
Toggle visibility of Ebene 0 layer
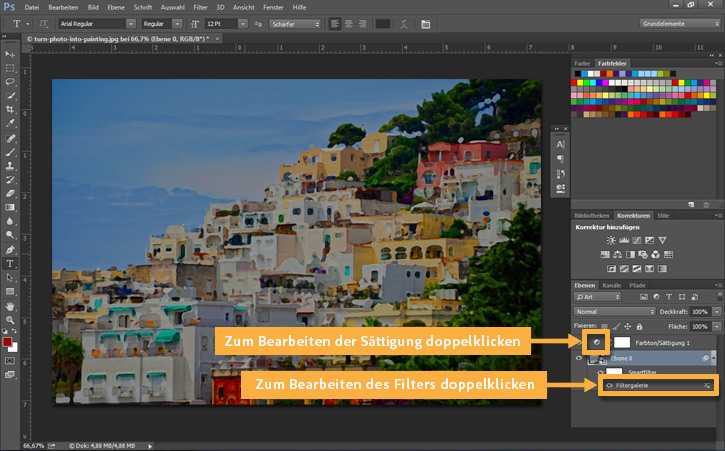click(579, 358)
